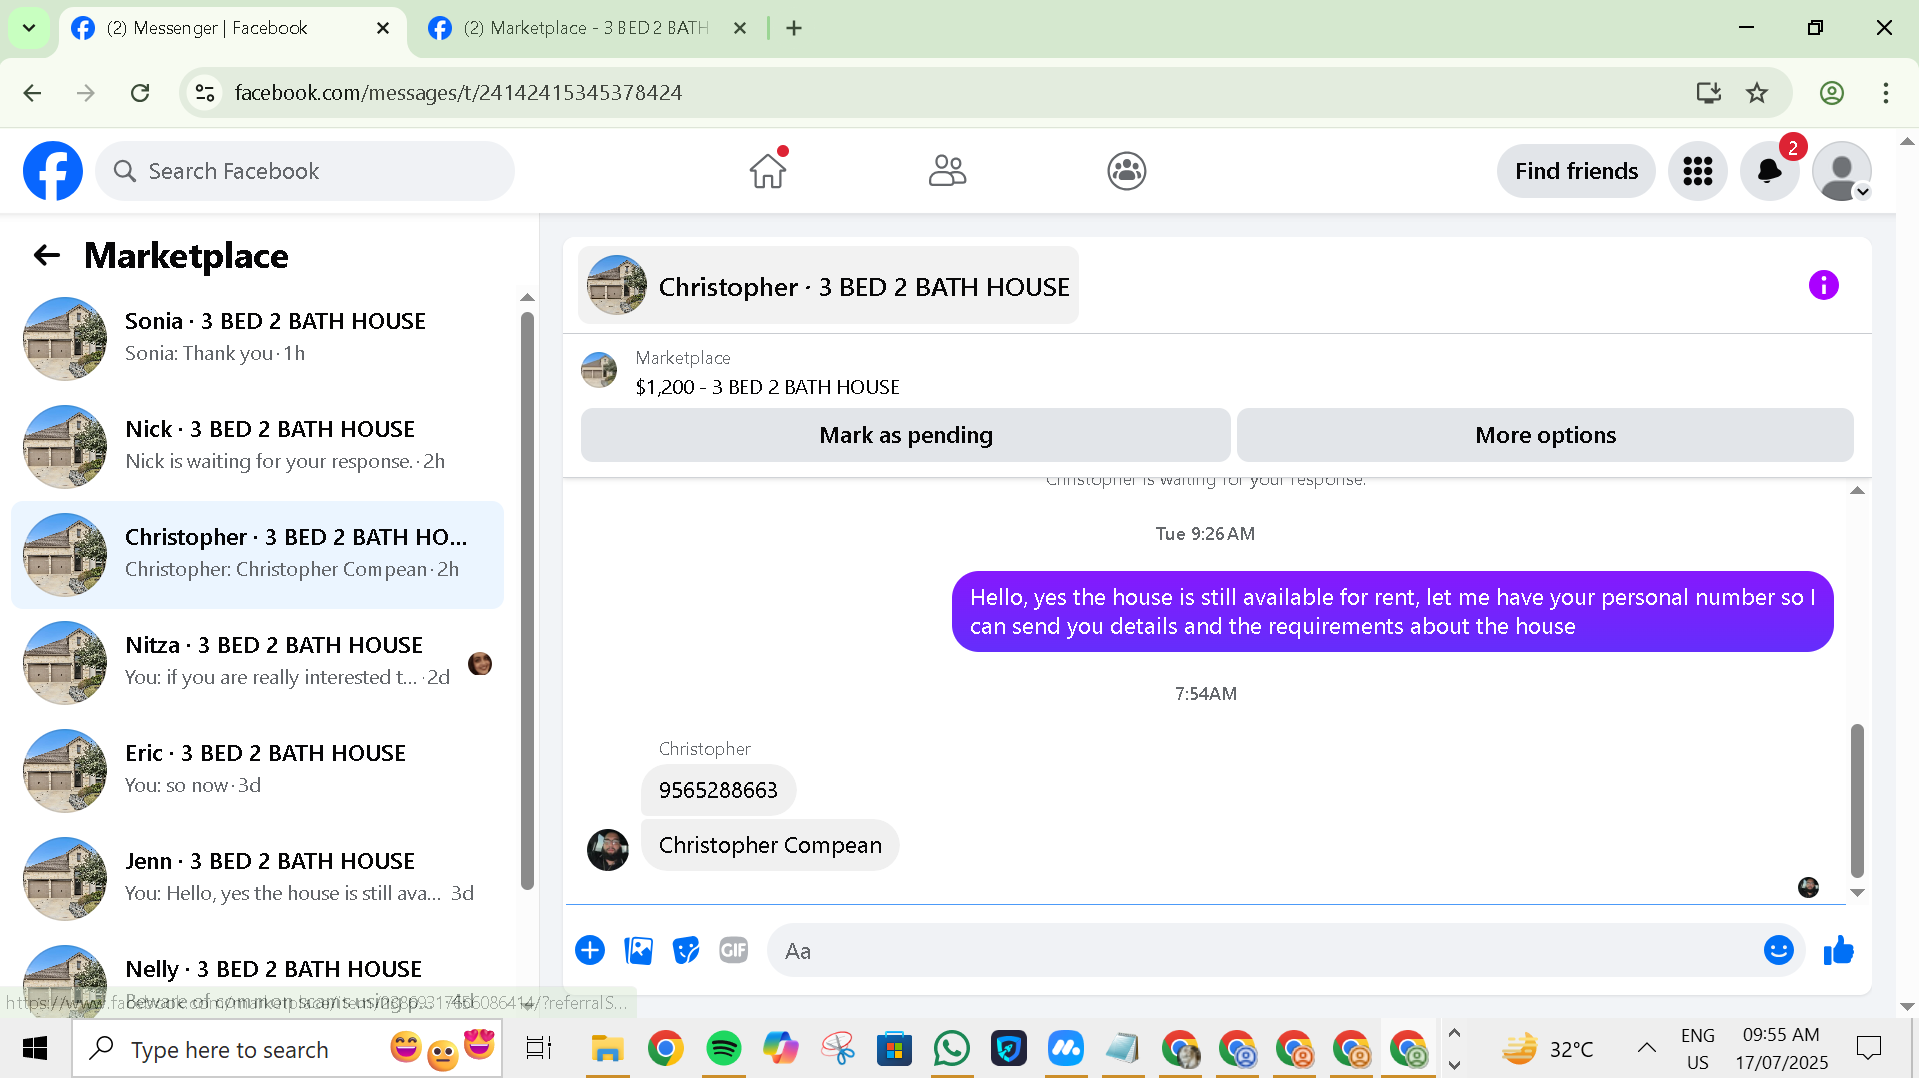Open the Groups icon in top navigation
Image resolution: width=1919 pixels, height=1078 pixels.
(x=1126, y=171)
